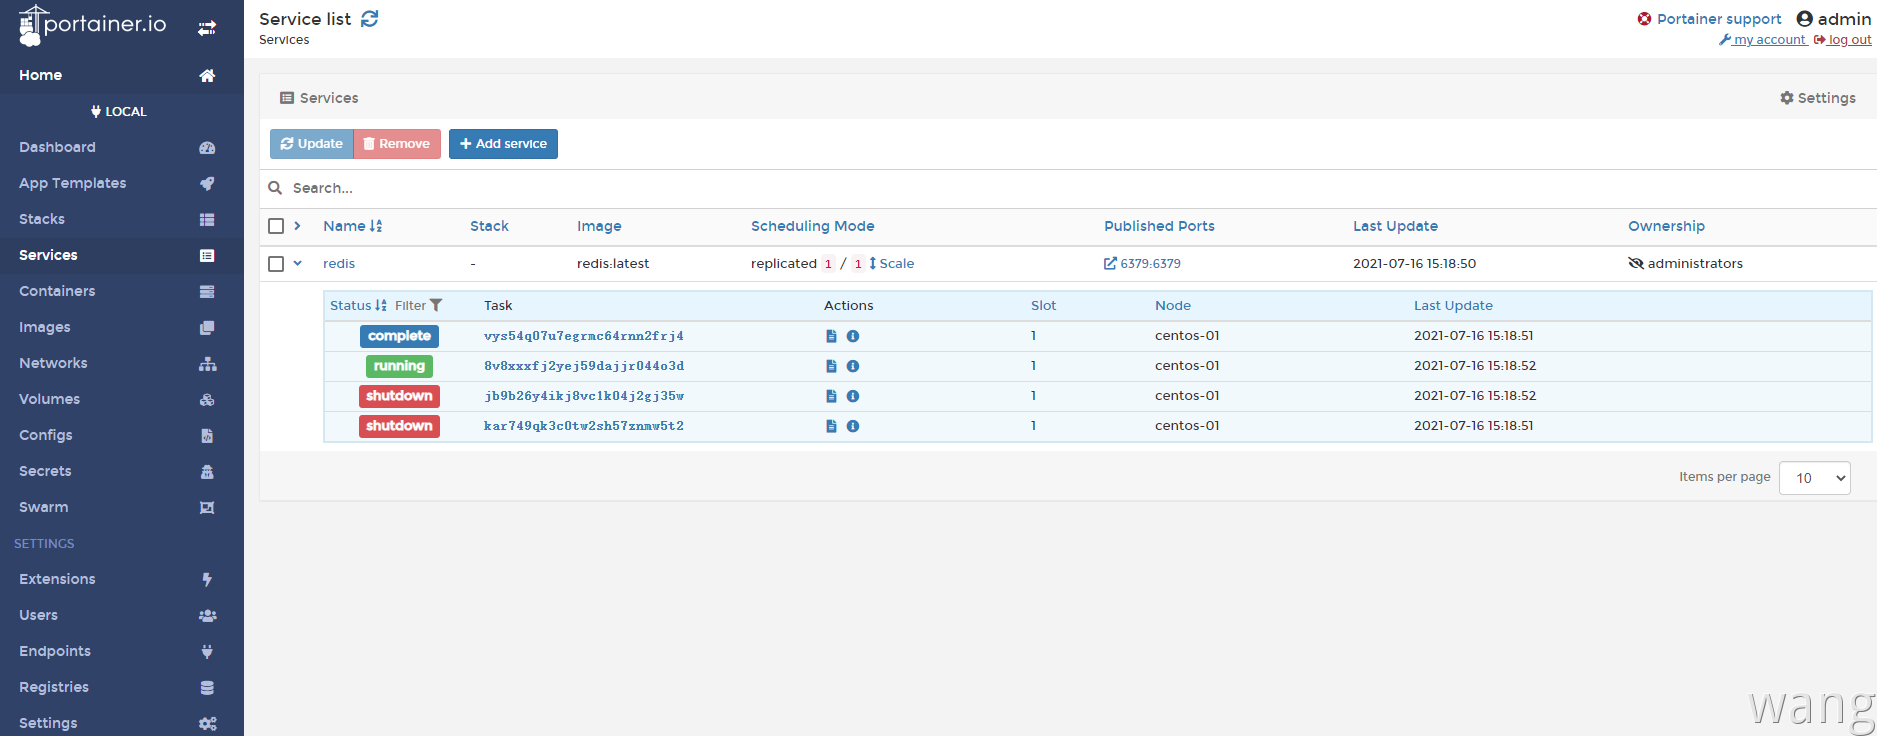Inspect info icon of the complete task

[853, 336]
